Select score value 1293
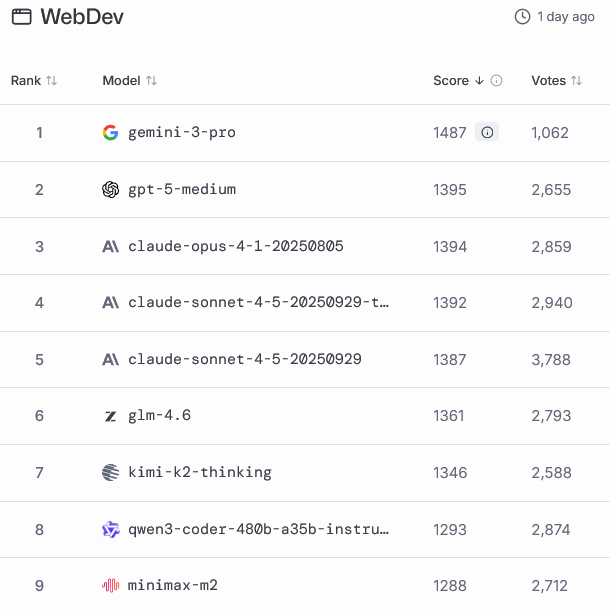Viewport: 610px width, 610px height. [450, 530]
